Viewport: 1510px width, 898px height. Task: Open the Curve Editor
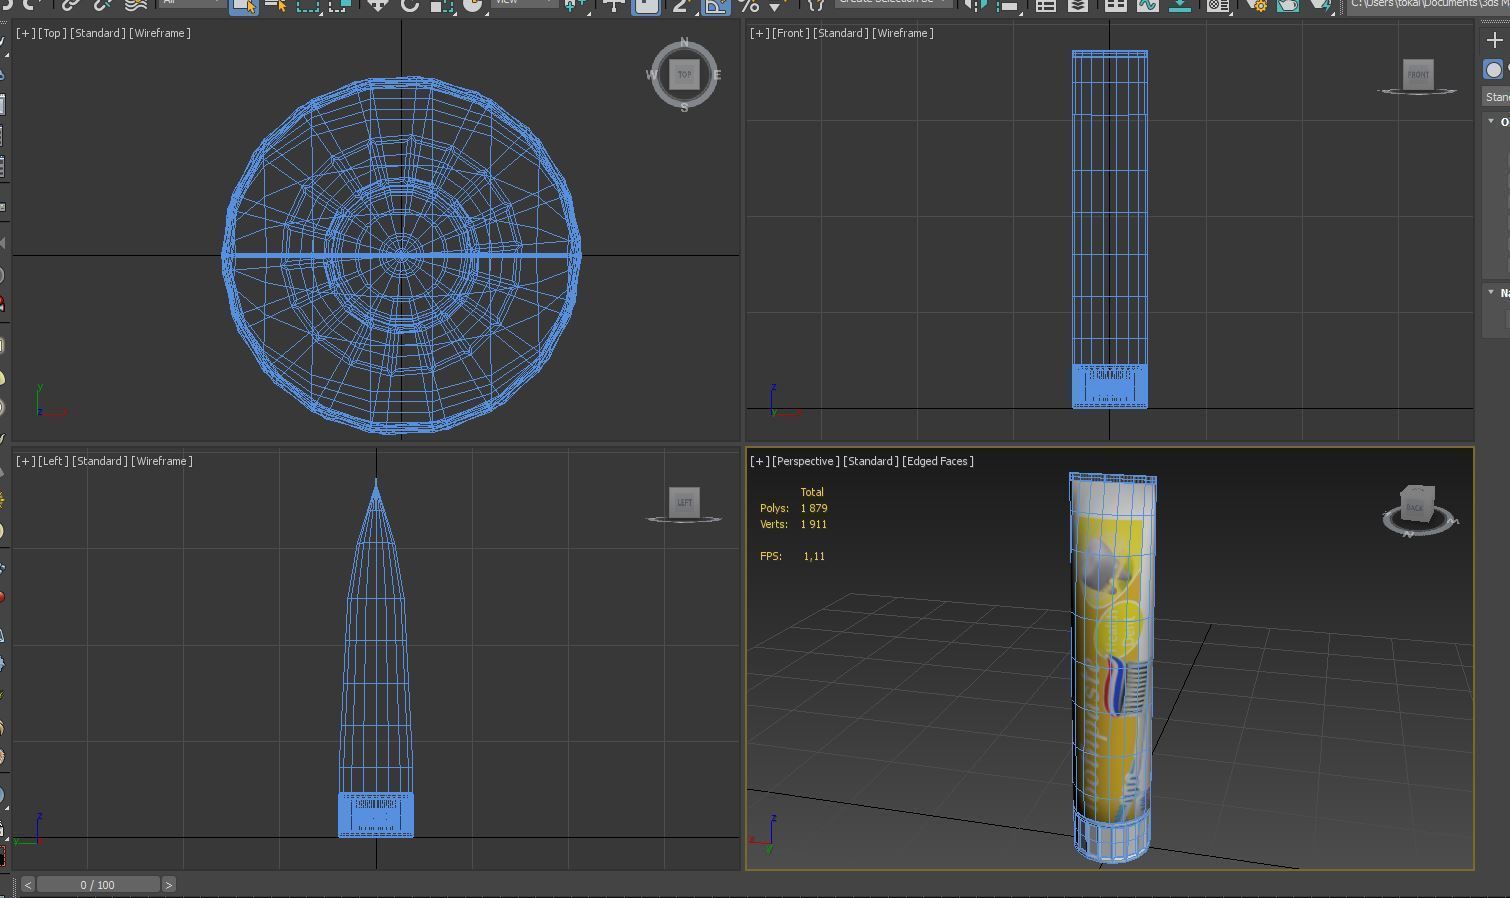1147,5
